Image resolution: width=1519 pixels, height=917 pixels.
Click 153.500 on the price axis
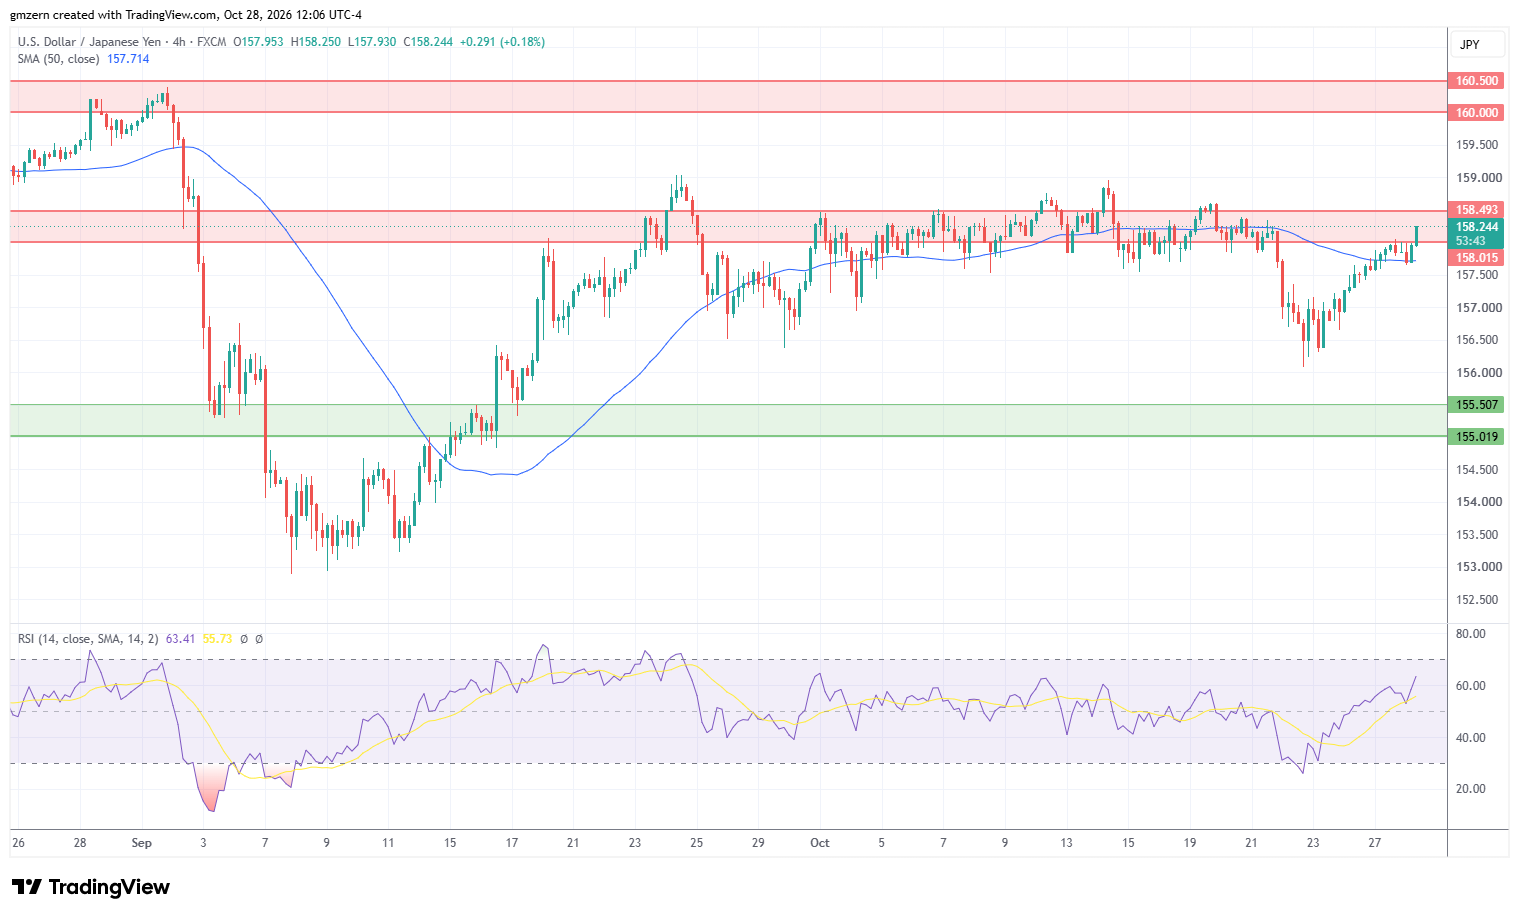1477,535
